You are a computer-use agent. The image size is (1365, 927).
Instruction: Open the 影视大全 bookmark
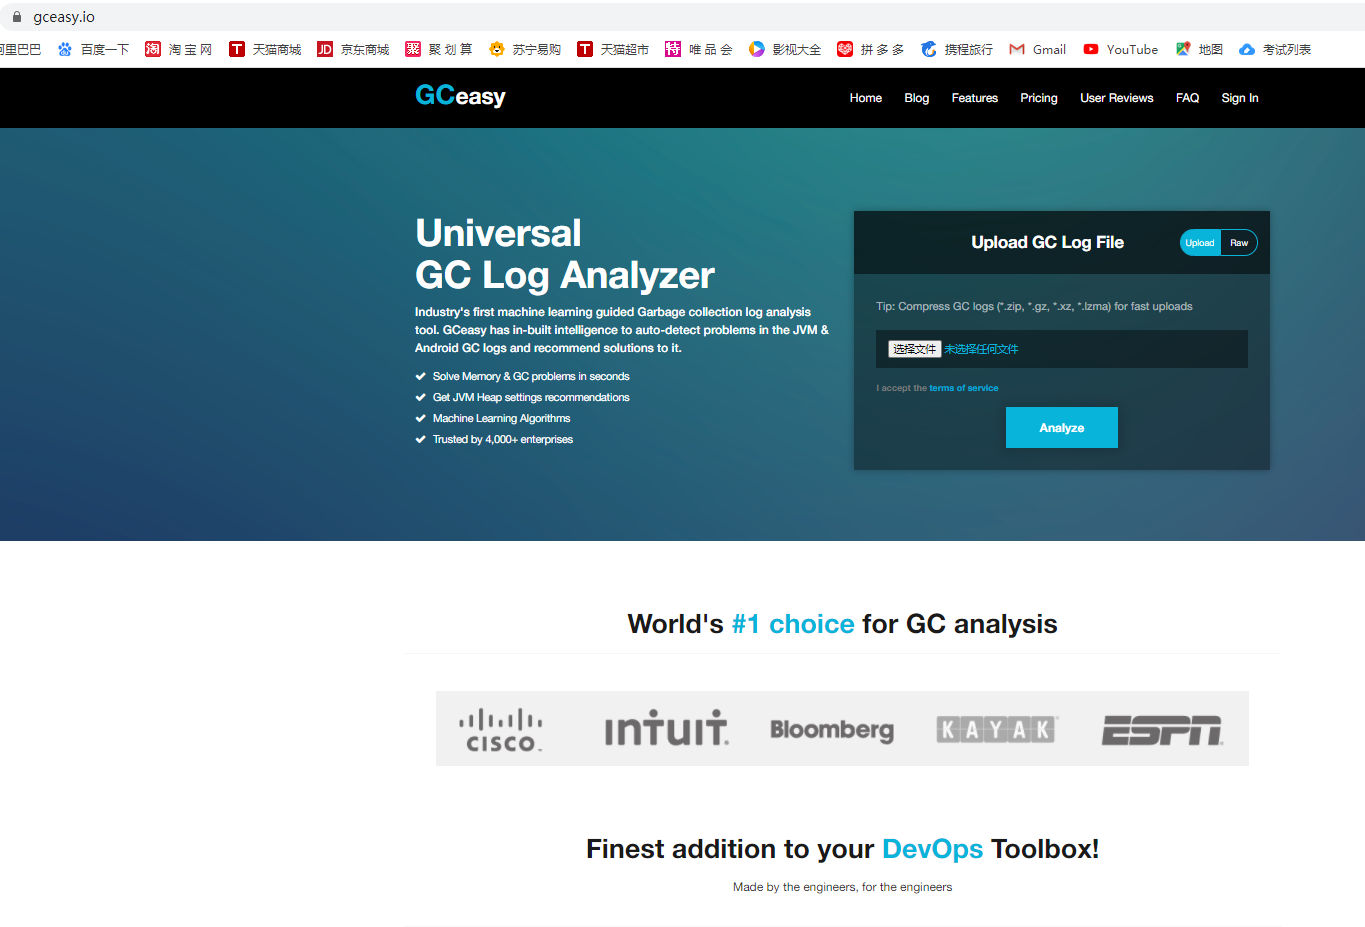pyautogui.click(x=785, y=49)
